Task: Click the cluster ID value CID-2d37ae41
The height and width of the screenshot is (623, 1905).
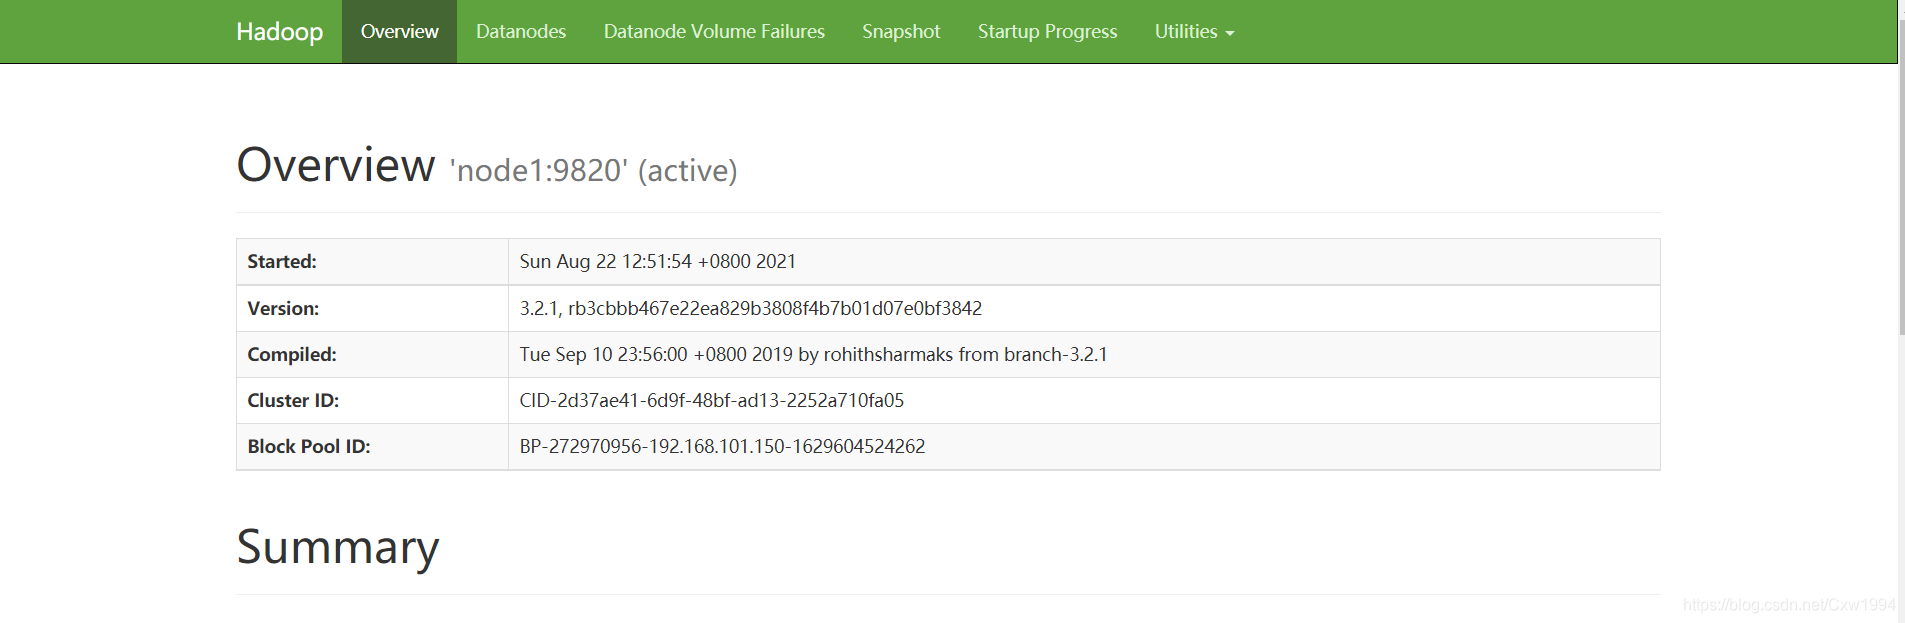Action: tap(712, 401)
